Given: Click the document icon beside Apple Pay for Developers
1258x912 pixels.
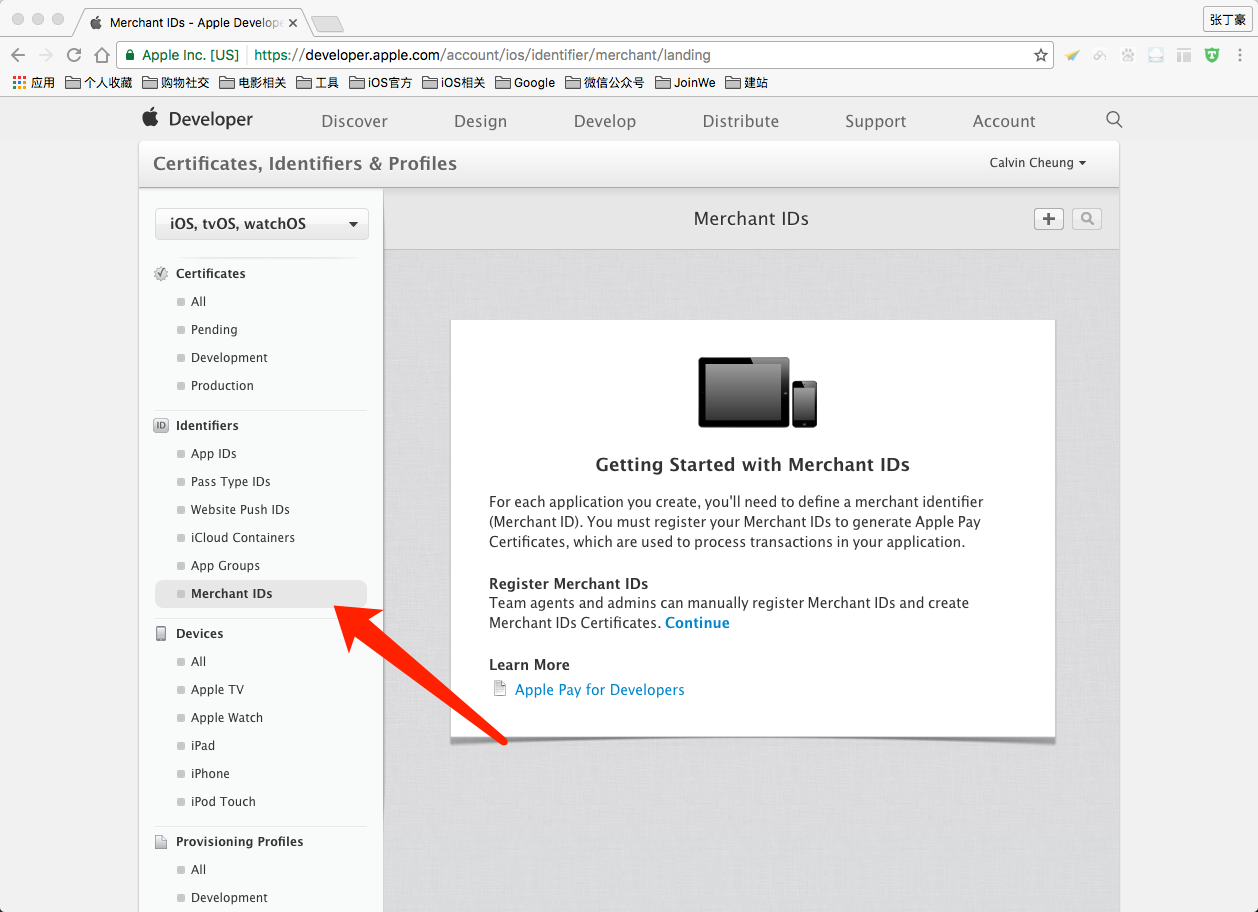Looking at the screenshot, I should [500, 688].
